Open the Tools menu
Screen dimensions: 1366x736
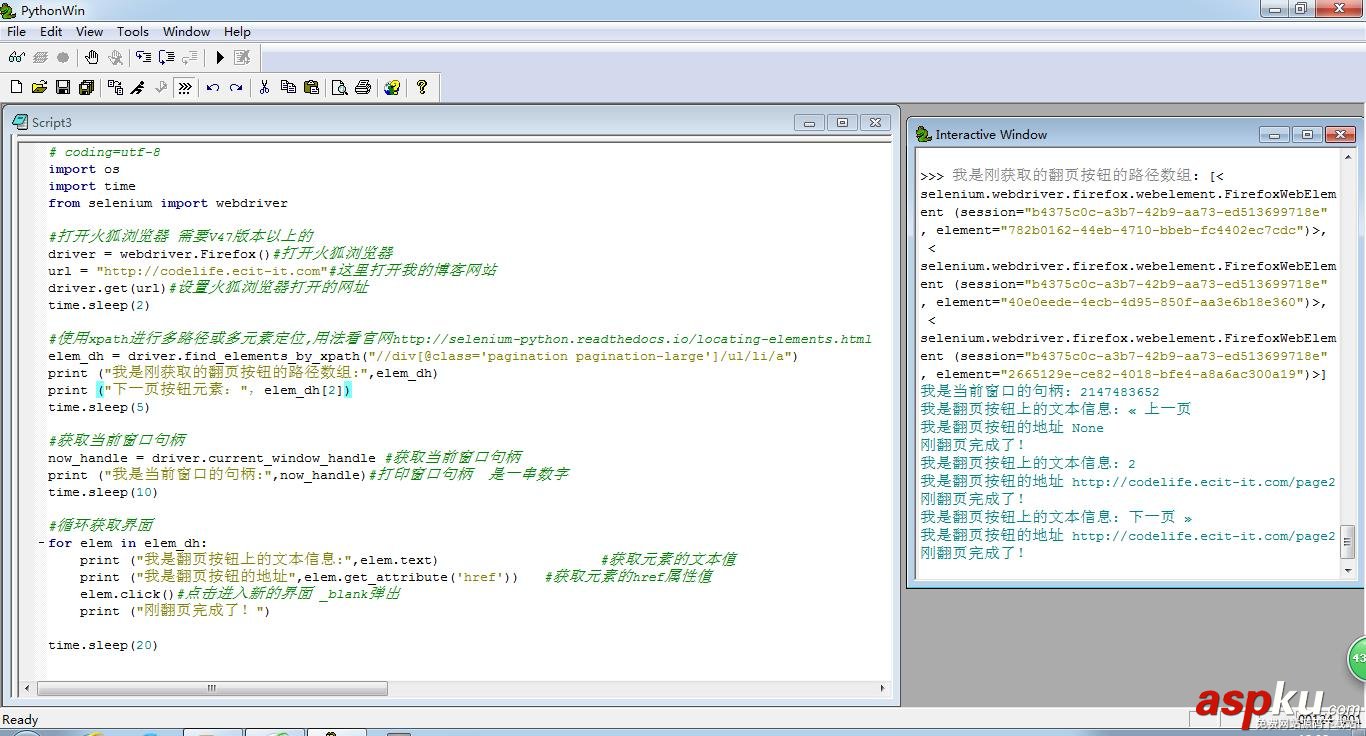[132, 31]
